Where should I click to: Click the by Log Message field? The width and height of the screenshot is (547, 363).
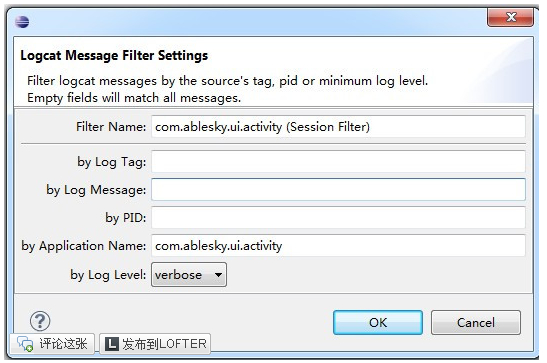338,189
